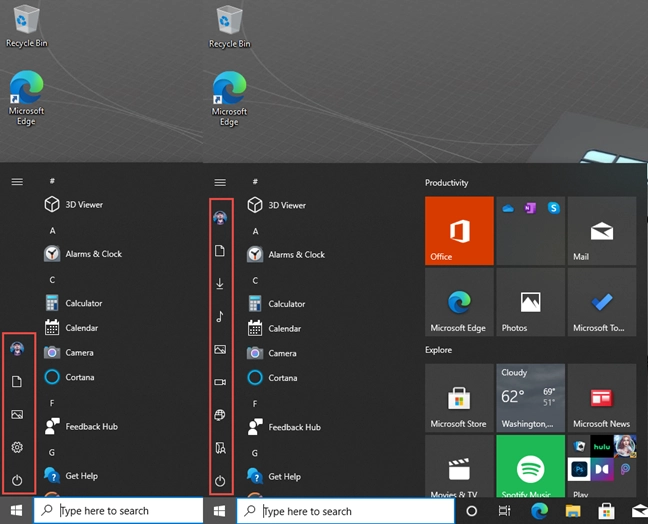
Task: Open the Microsoft To Do tile
Action: click(x=602, y=302)
